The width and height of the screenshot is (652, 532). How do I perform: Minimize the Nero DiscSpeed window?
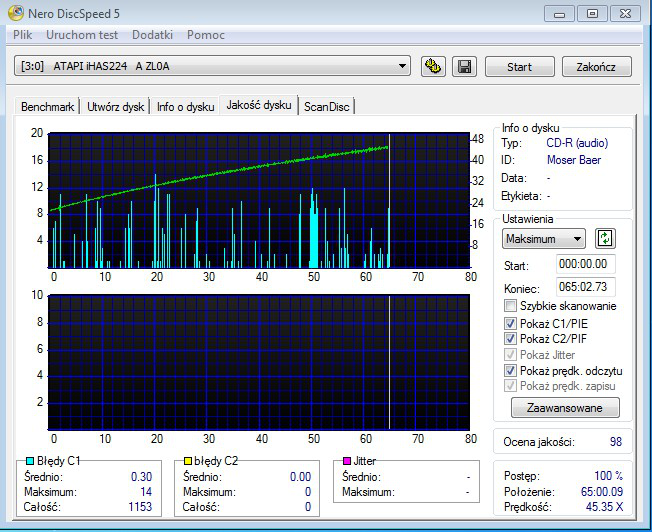pyautogui.click(x=559, y=14)
